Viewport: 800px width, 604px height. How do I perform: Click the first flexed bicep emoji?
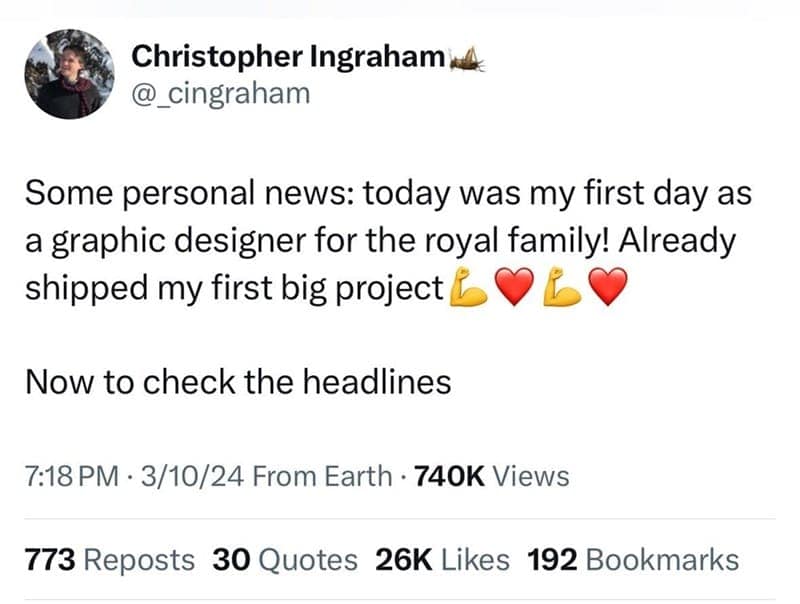468,288
